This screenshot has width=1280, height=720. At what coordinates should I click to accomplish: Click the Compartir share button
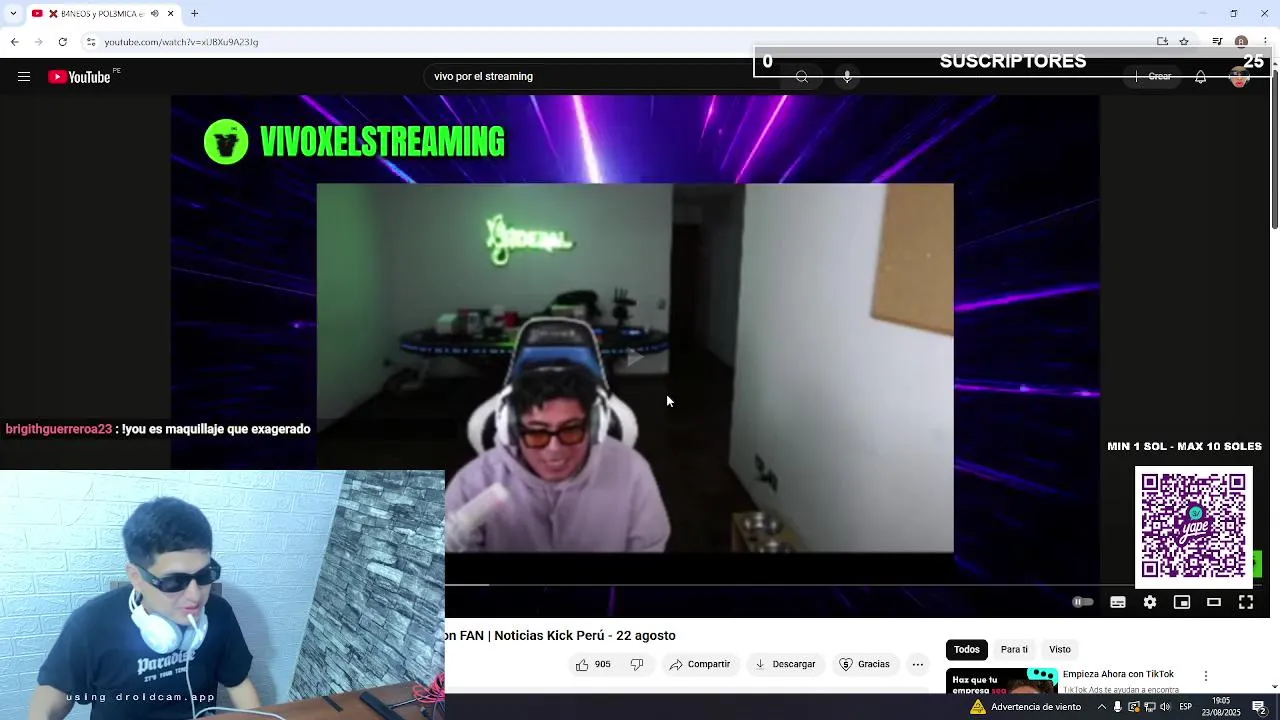tap(700, 664)
